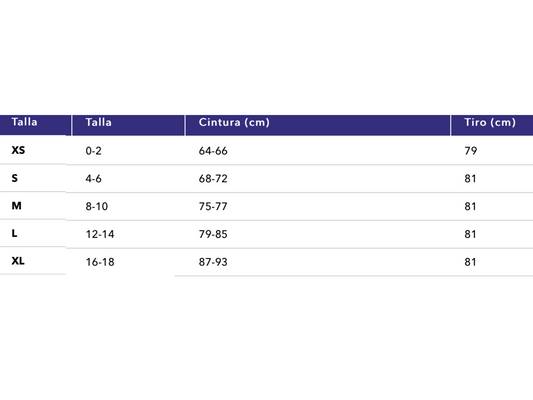Click the second Talla column header
The height and width of the screenshot is (400, 533).
click(98, 122)
